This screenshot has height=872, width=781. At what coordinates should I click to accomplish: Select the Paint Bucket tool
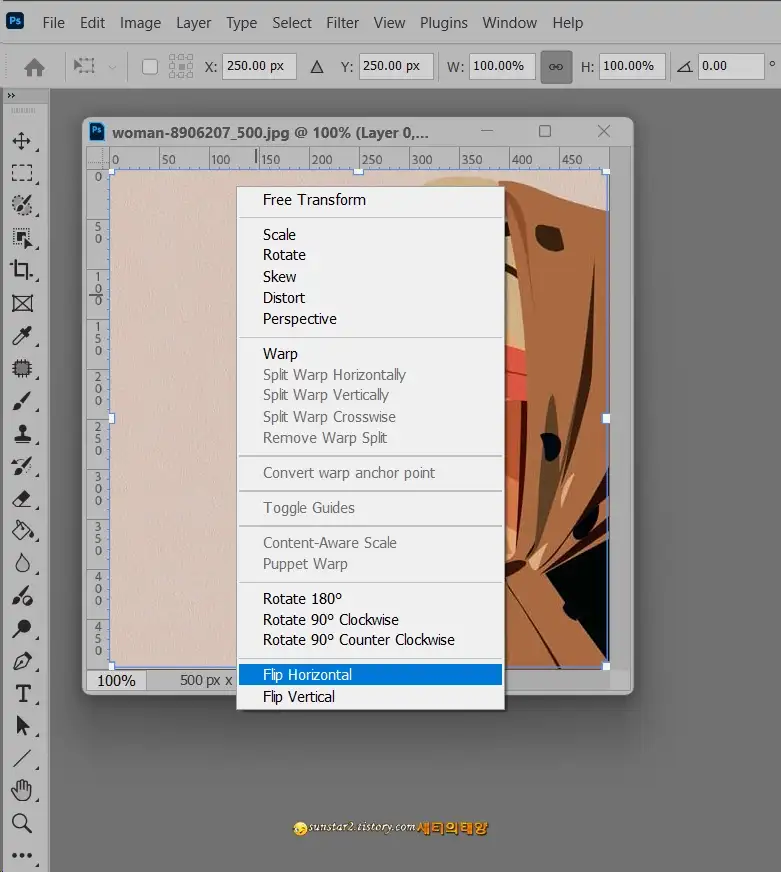(22, 531)
